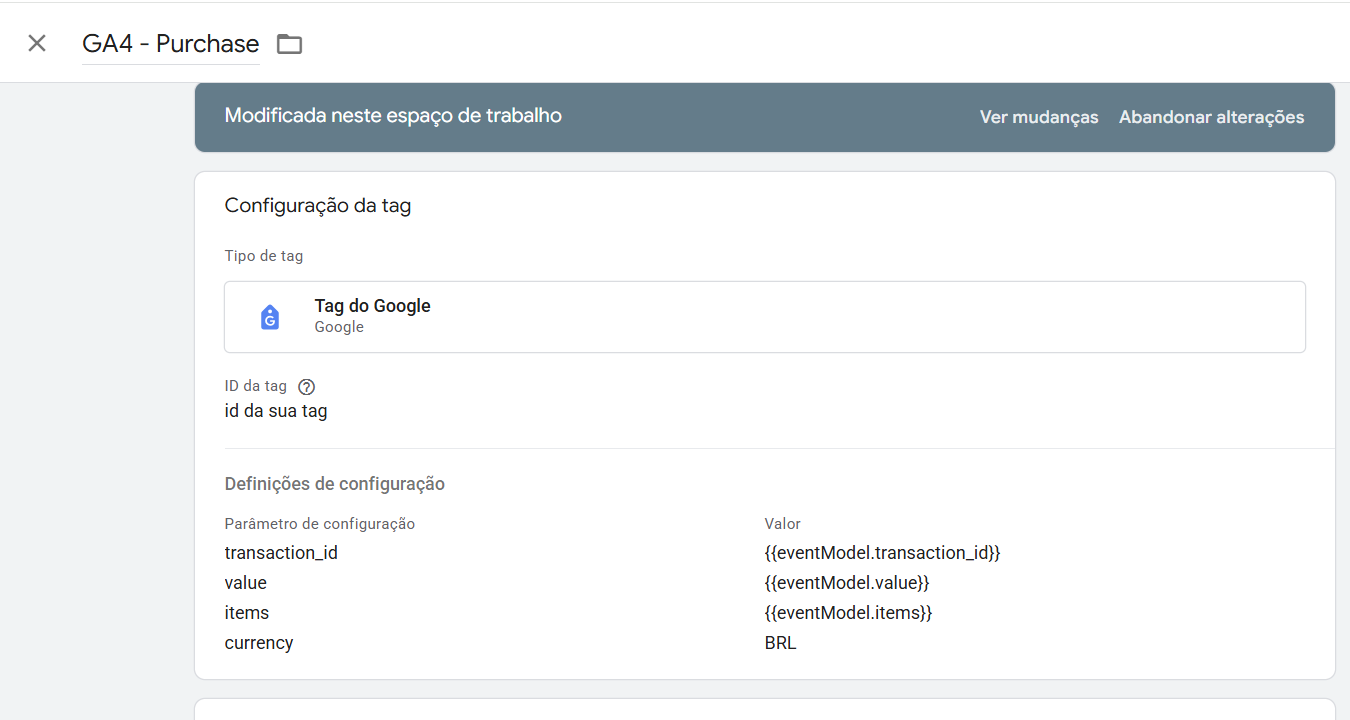Screen dimensions: 1350x720
Task: Click the {{eventModel.transaction_id}} value
Action: click(x=882, y=553)
